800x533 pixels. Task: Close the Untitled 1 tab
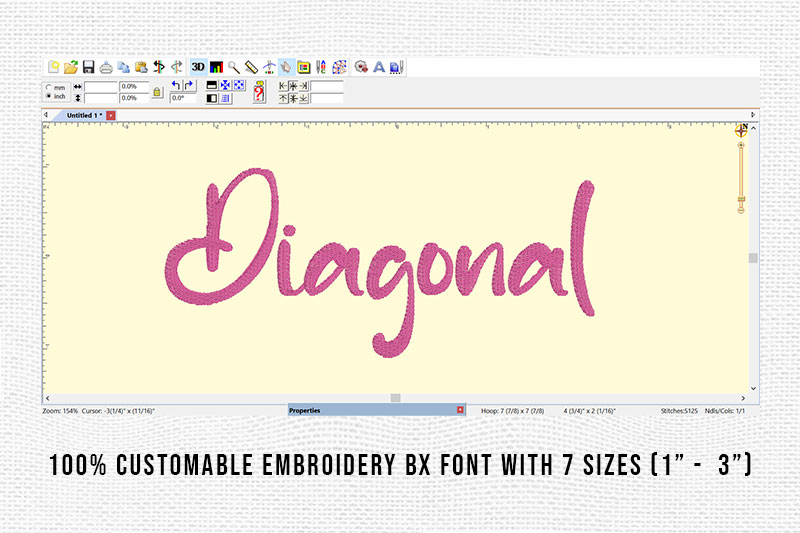pos(111,115)
